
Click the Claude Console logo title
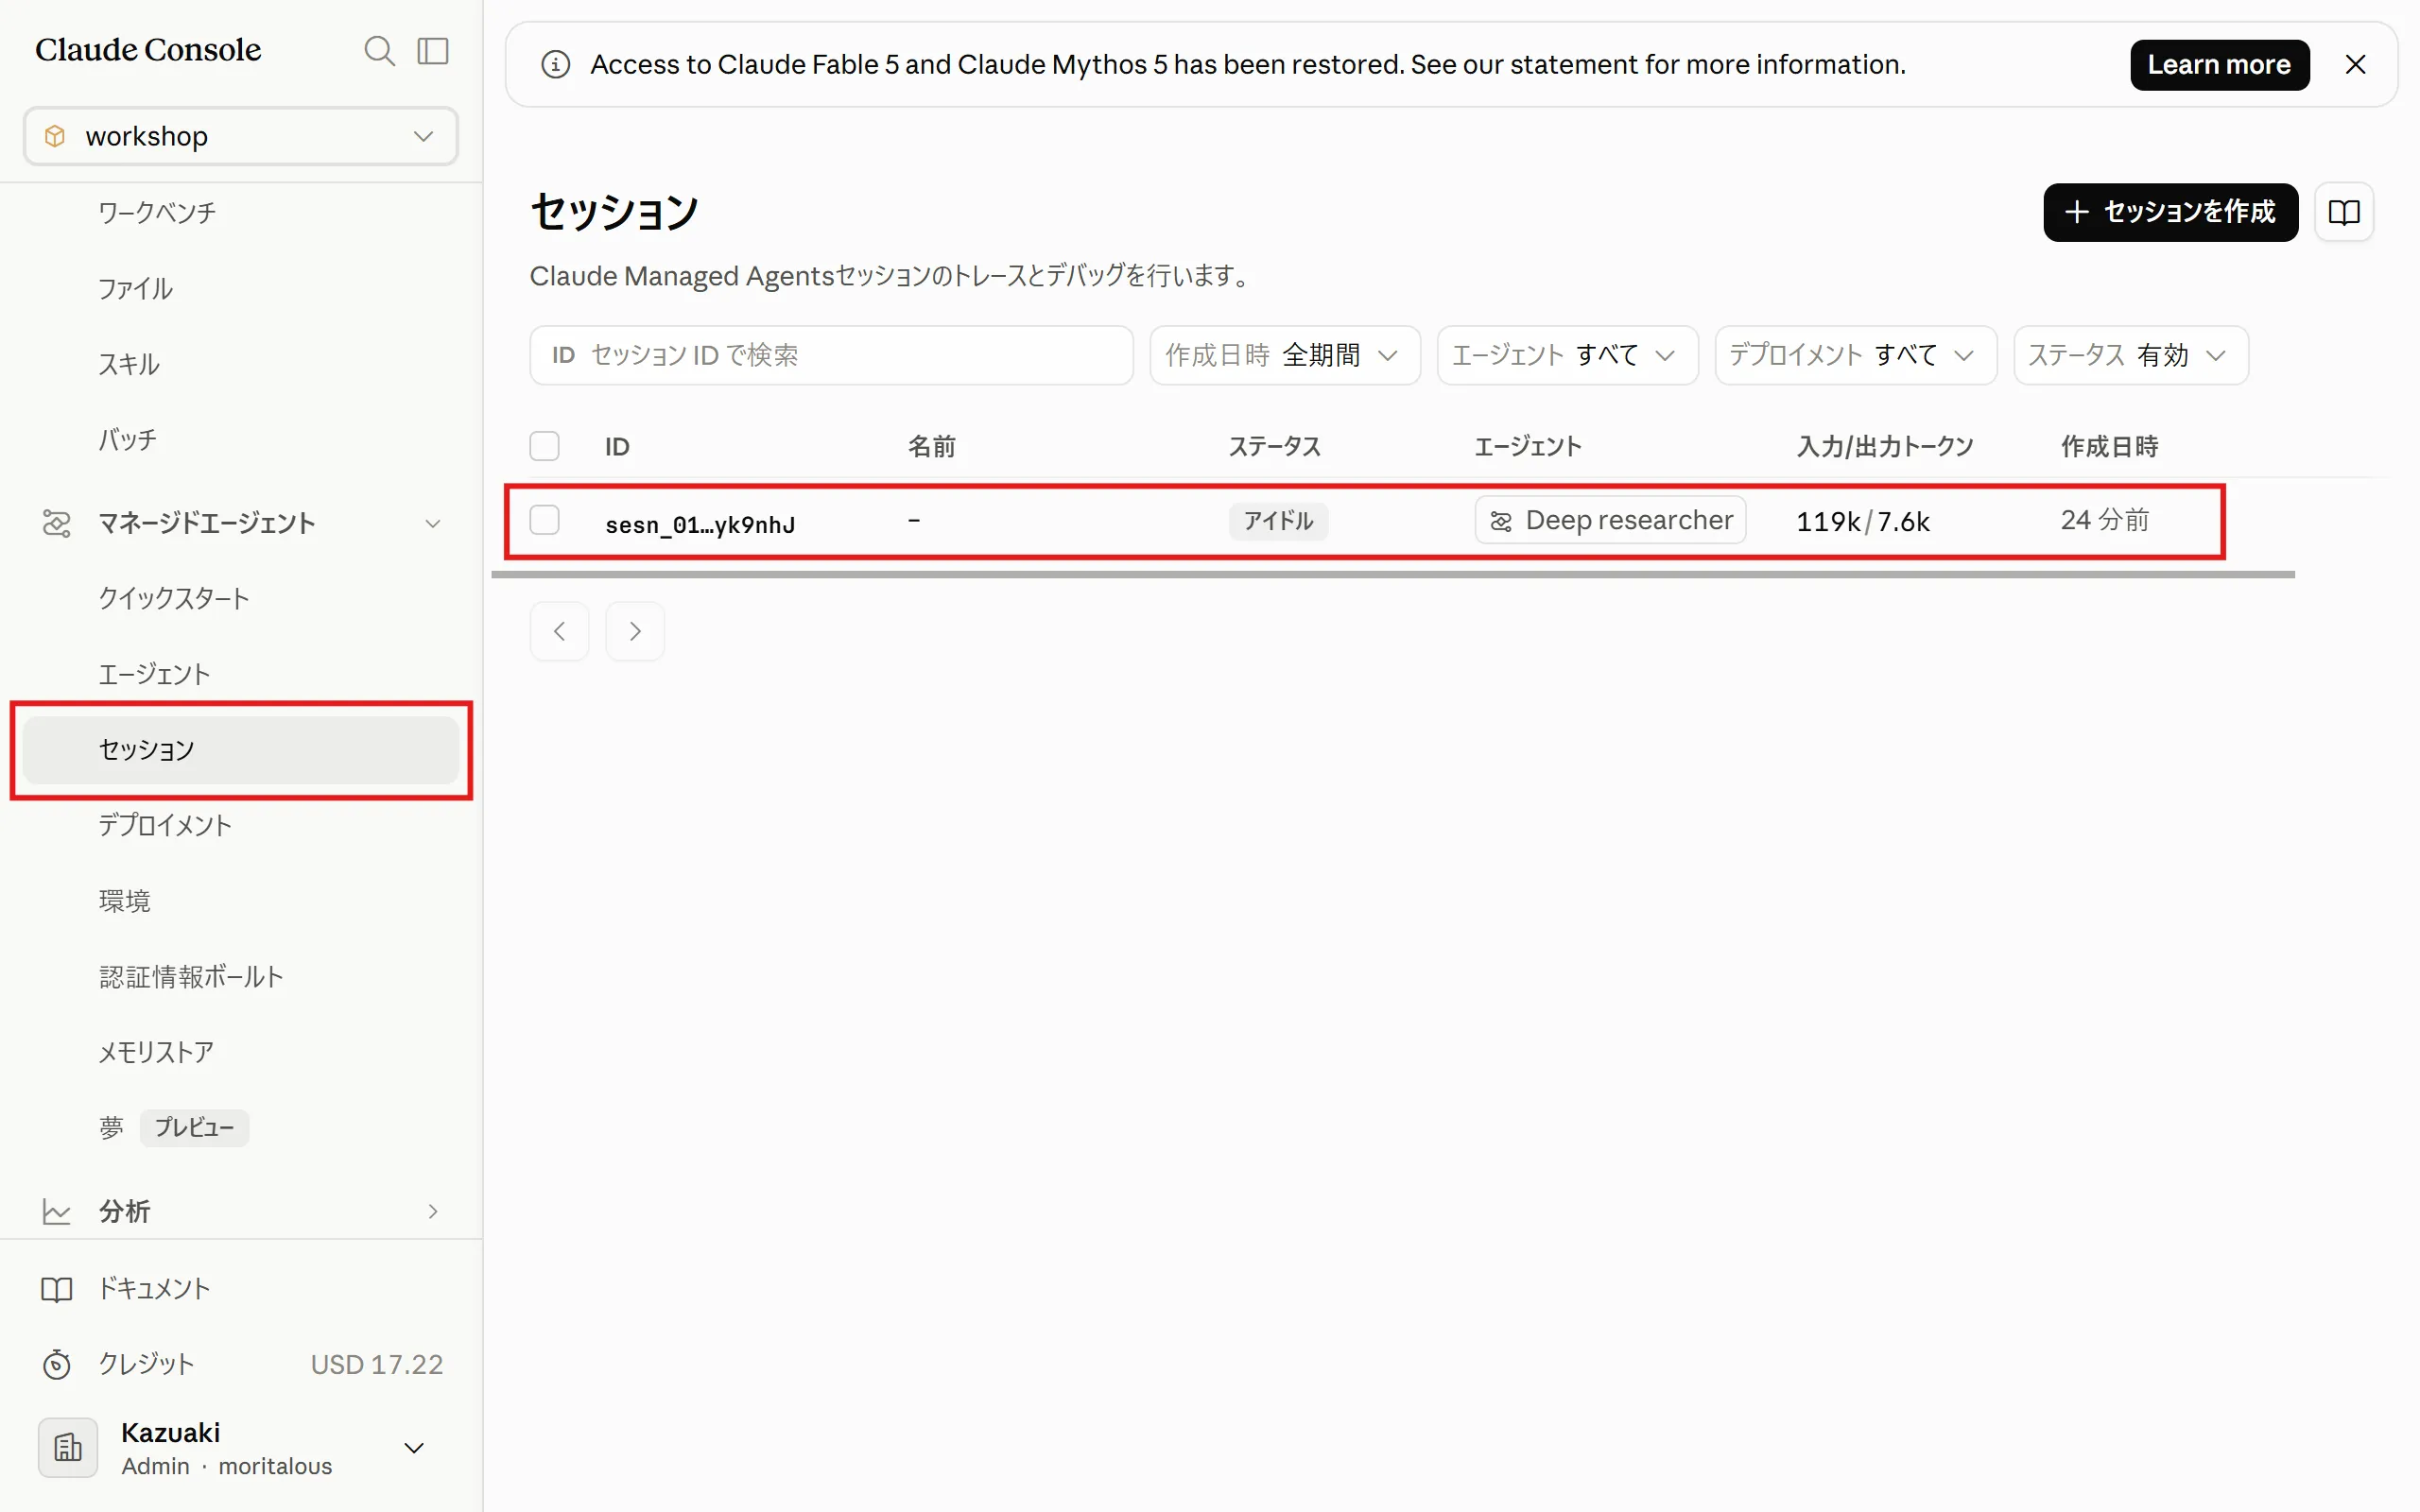click(x=148, y=50)
